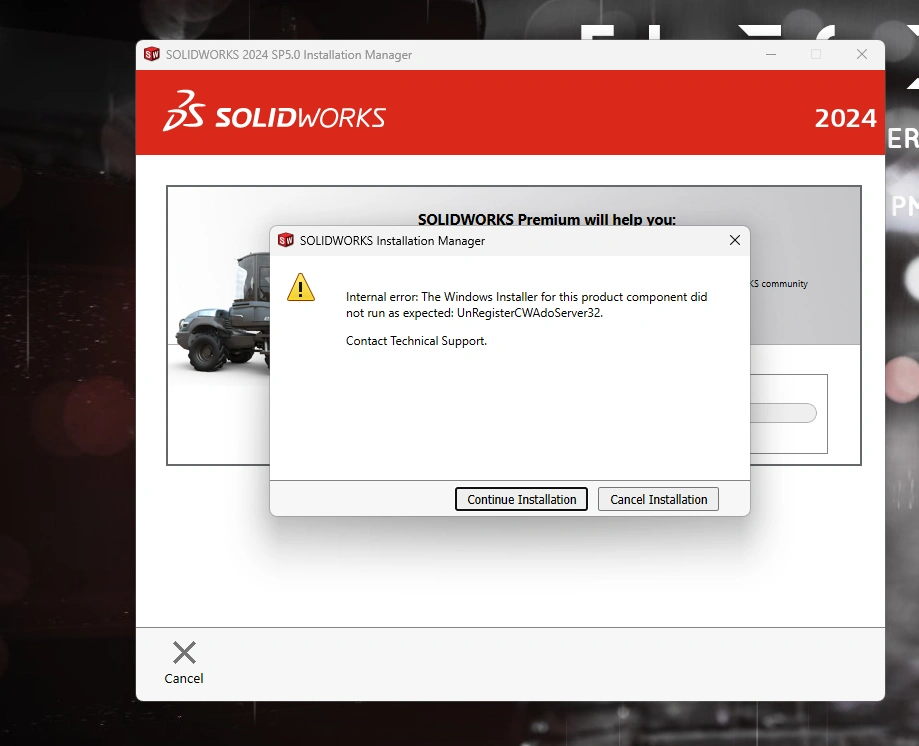Click the 3DS SOLIDWORKS logo in banner
Viewport: 919px width, 746px height.
click(x=274, y=111)
